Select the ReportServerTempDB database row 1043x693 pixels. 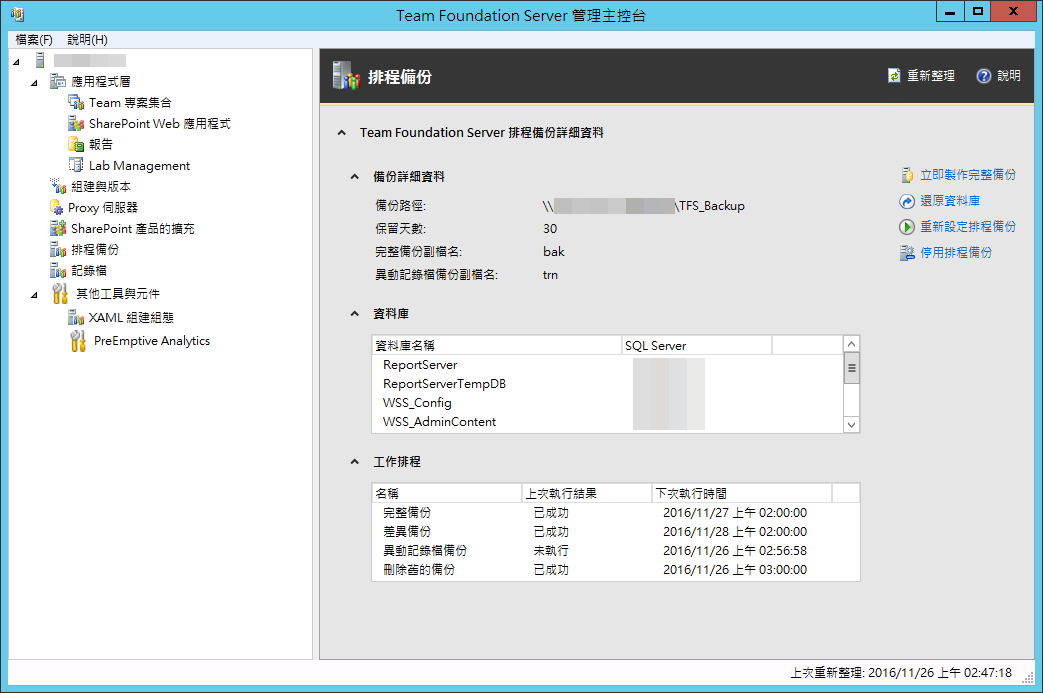(608, 384)
